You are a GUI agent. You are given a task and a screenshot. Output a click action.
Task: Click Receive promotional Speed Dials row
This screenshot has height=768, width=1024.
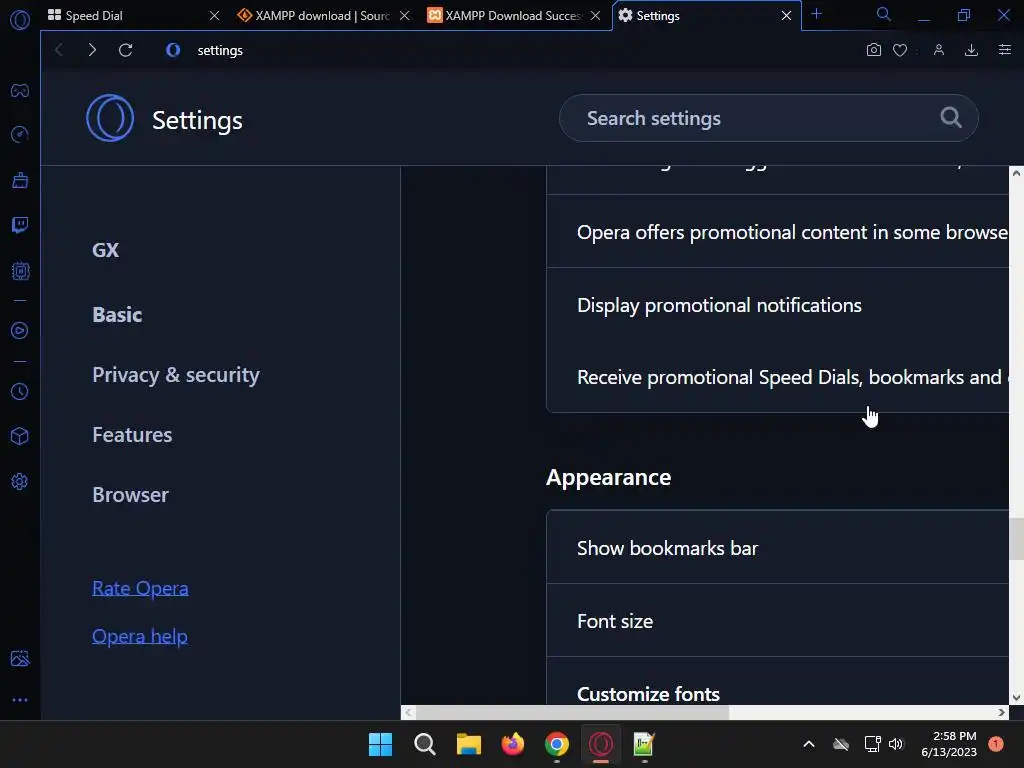(x=777, y=377)
